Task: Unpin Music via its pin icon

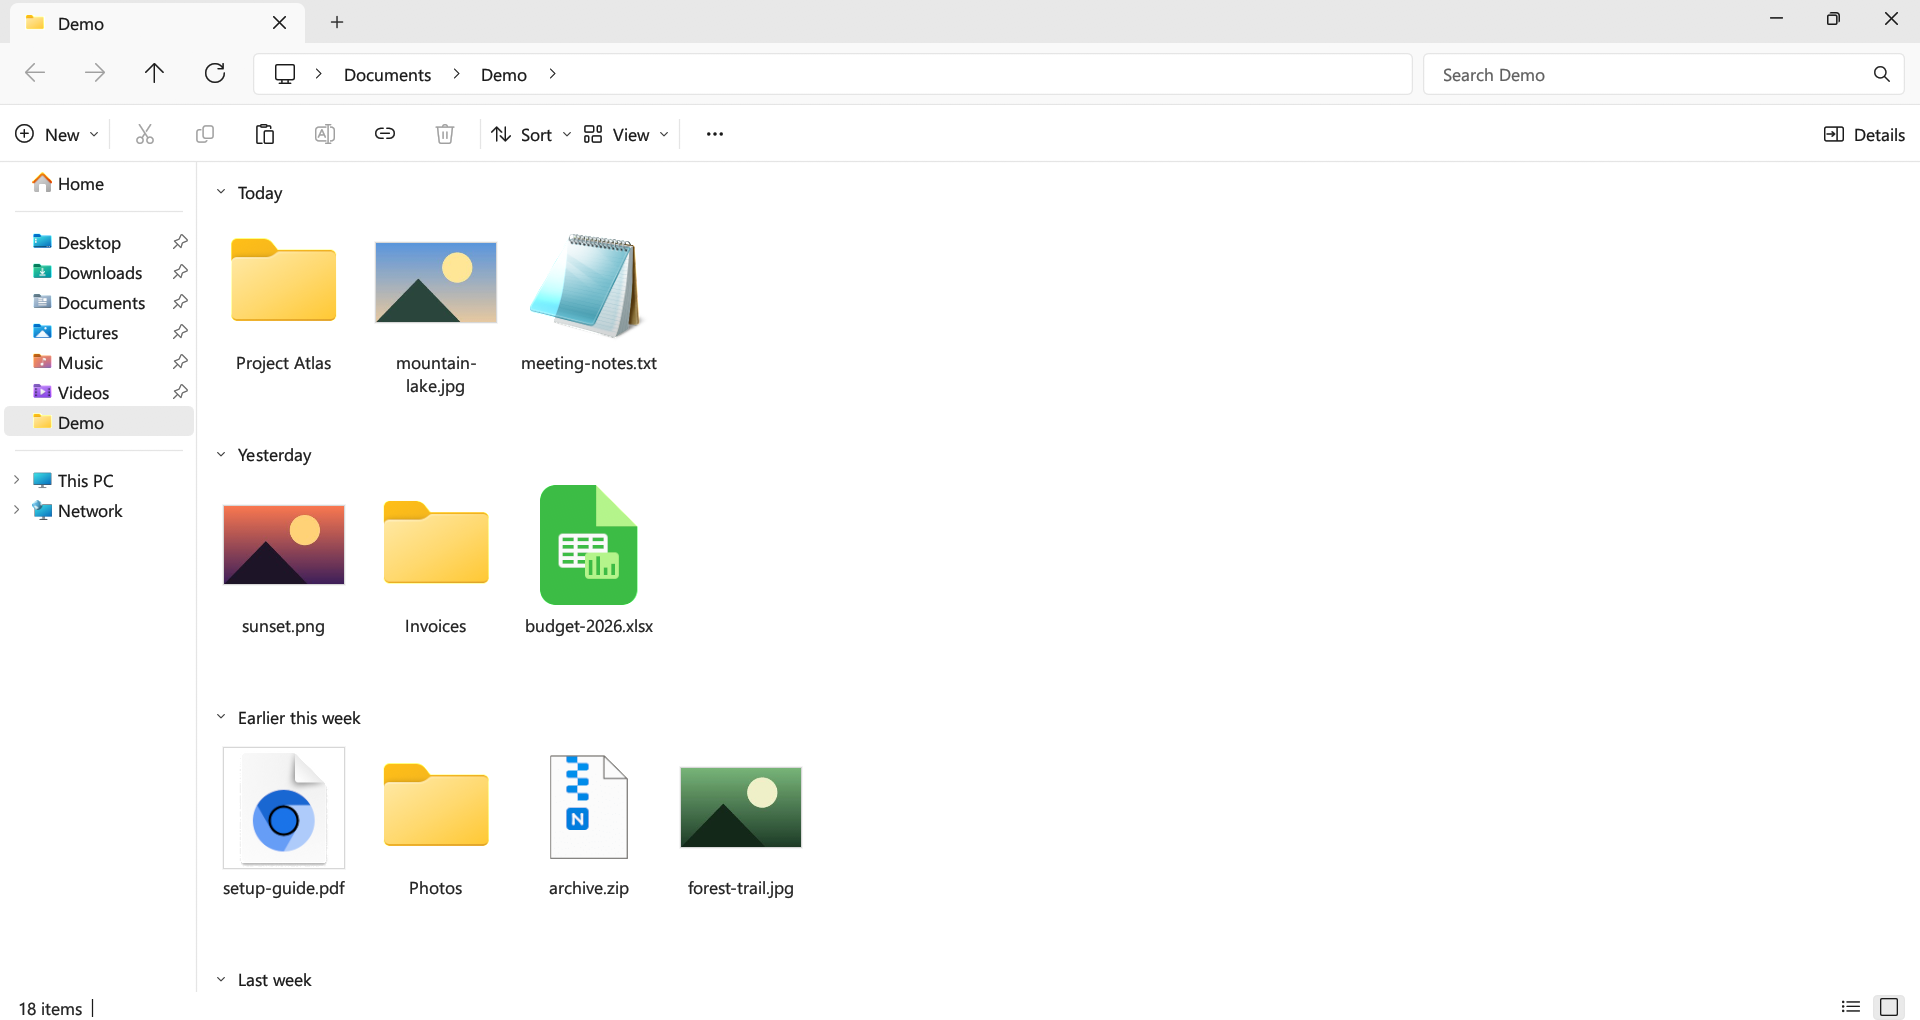Action: click(x=180, y=362)
